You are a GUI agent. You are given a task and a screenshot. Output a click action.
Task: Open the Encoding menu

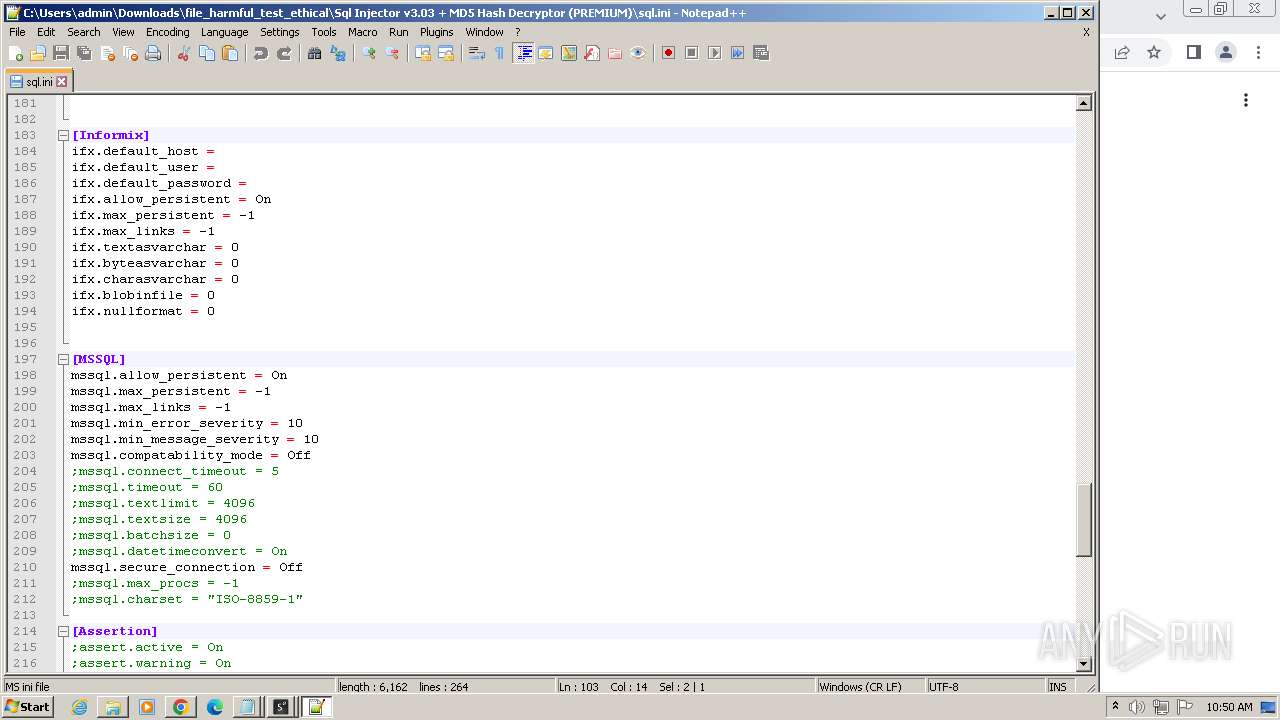click(x=167, y=32)
